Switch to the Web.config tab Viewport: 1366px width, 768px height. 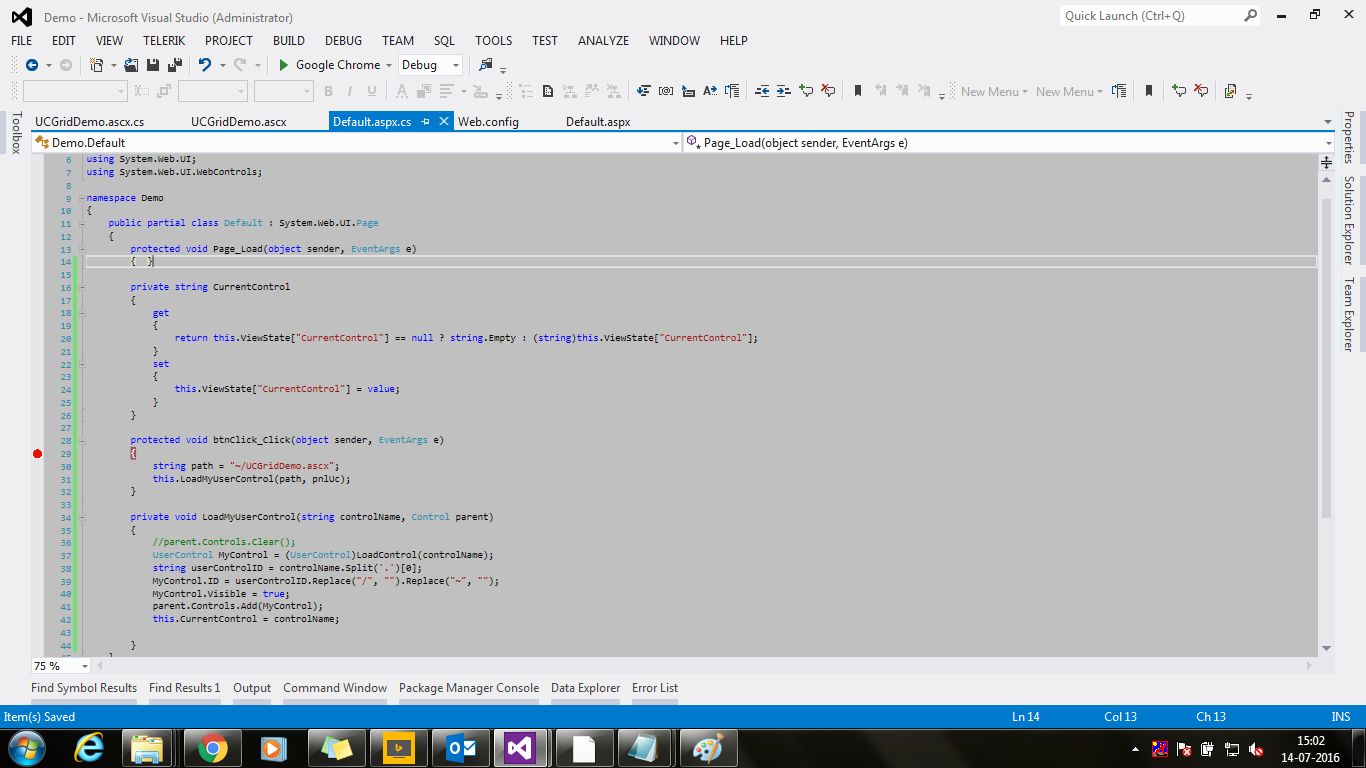tap(488, 122)
